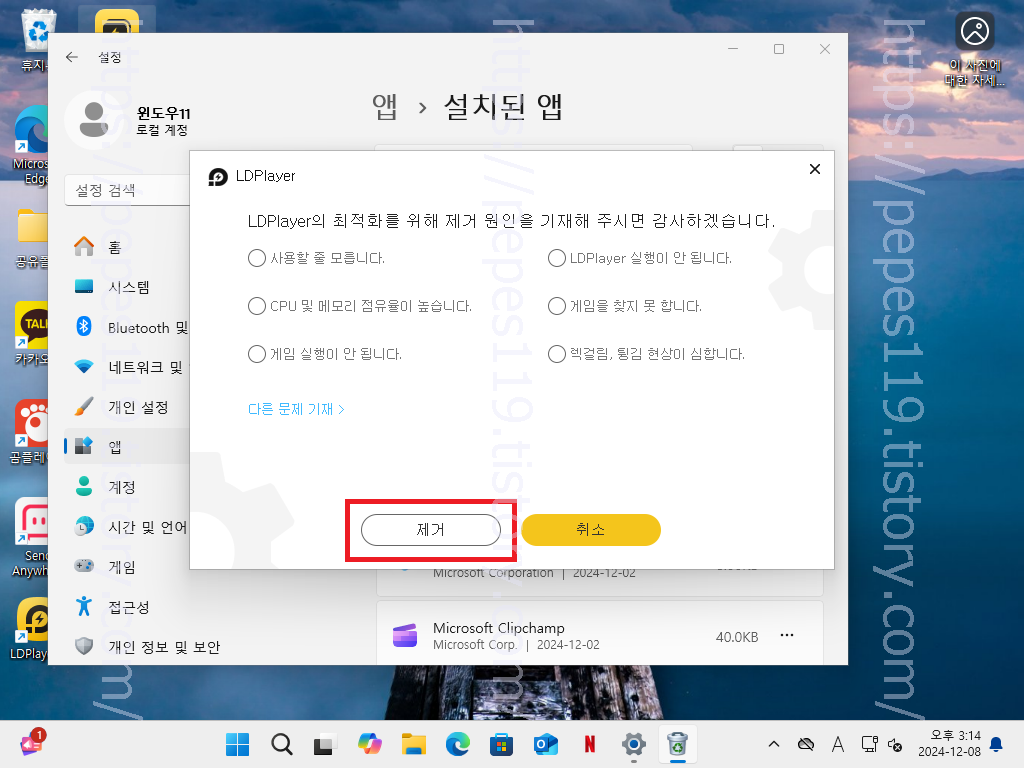The image size is (1024, 768).
Task: Open 시간 및 언어 settings category
Action: click(x=127, y=527)
